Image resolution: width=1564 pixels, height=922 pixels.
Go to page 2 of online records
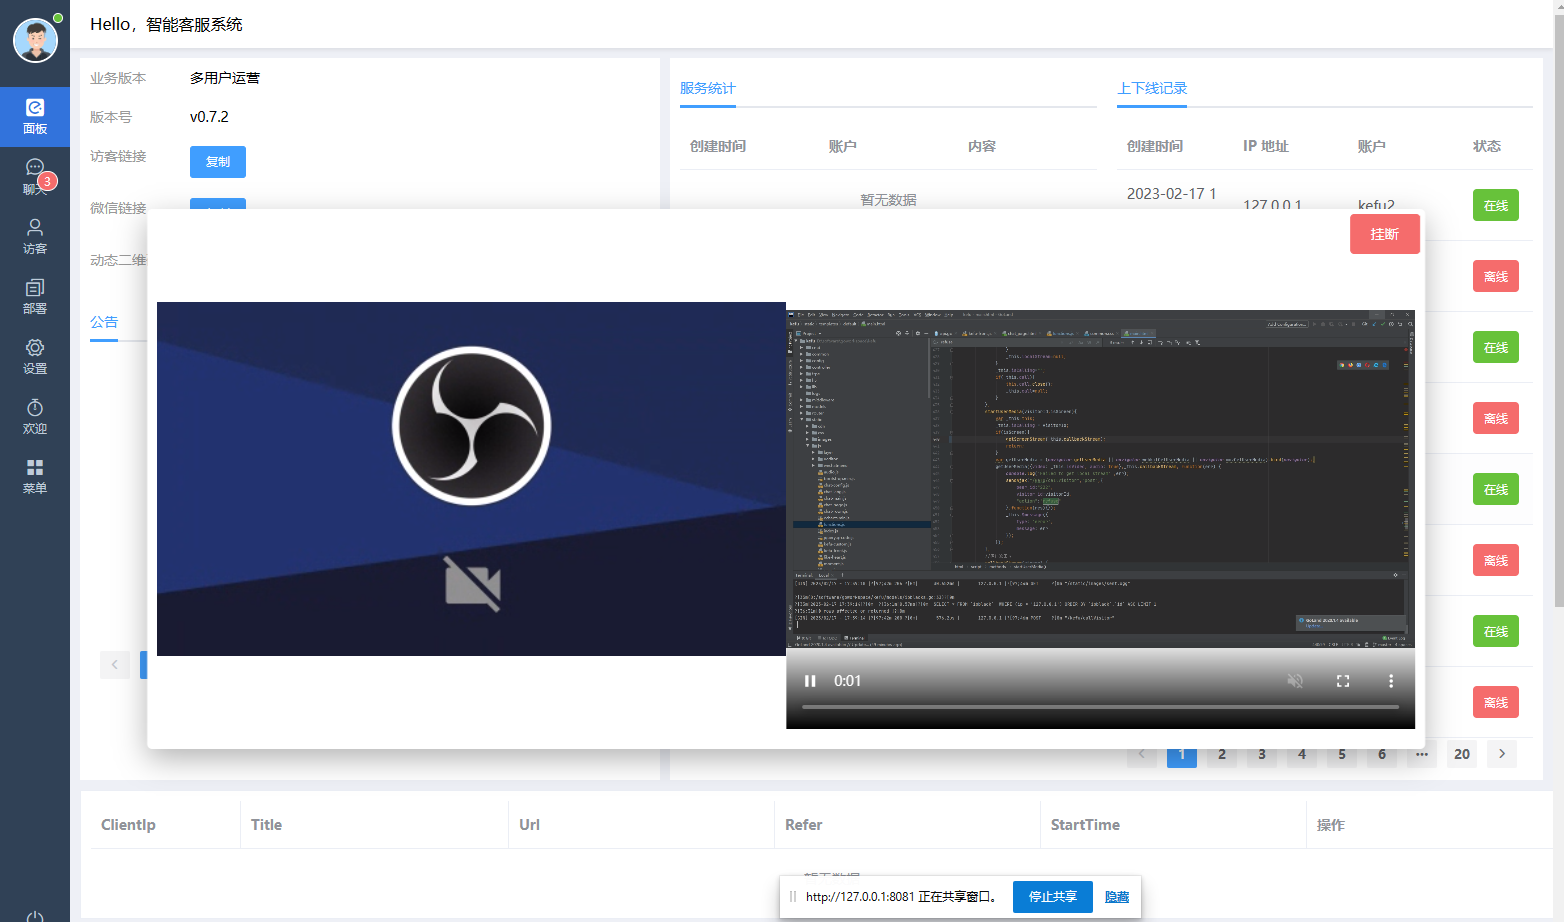1222,754
